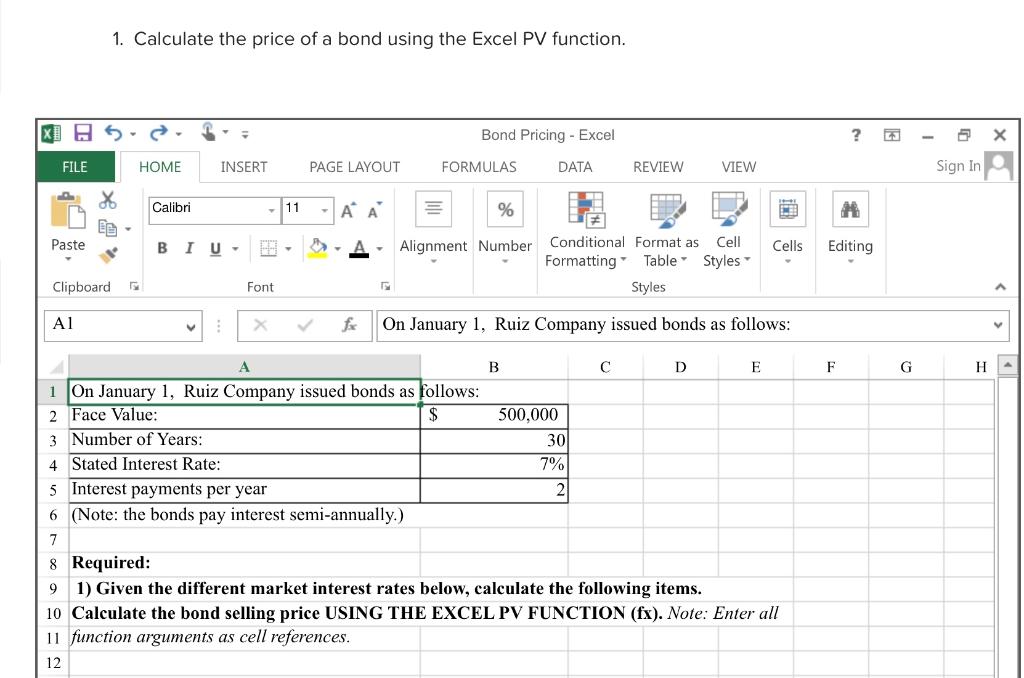Viewport: 1024px width, 678px height.
Task: Open Customize Quick Access Toolbar dropdown
Action: point(245,135)
